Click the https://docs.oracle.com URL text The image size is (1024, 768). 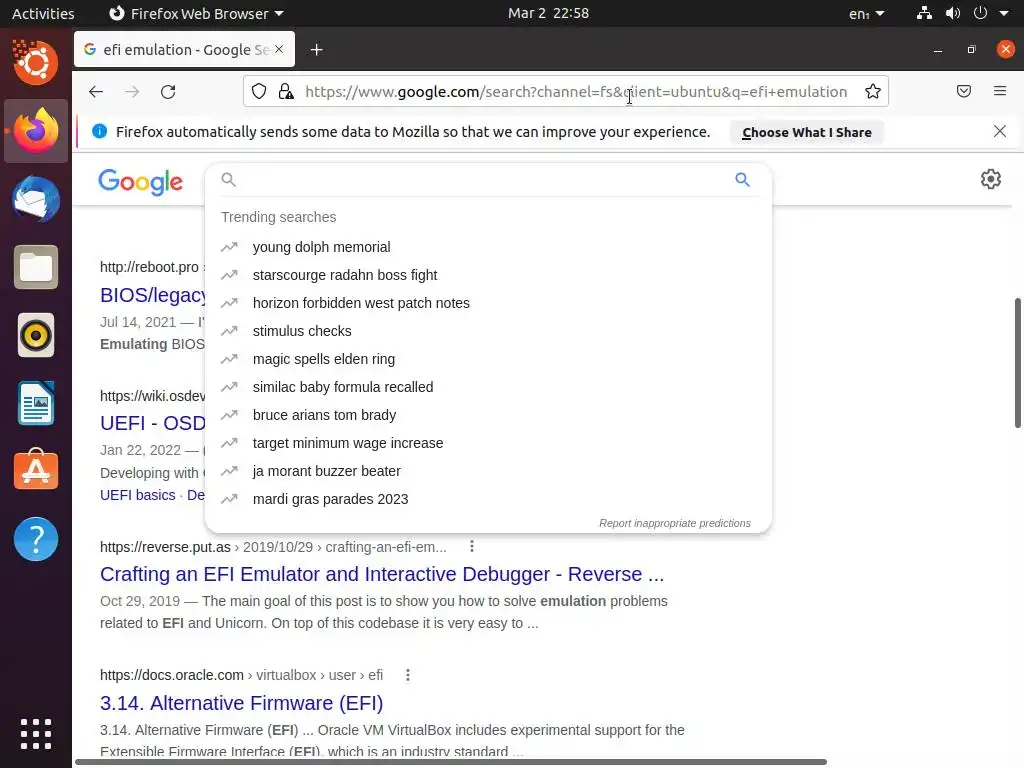(x=172, y=675)
